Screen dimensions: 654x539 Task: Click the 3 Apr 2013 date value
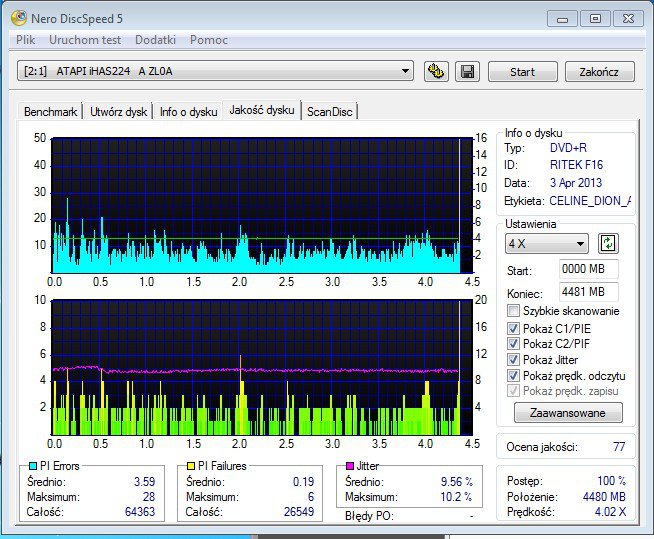[x=576, y=183]
